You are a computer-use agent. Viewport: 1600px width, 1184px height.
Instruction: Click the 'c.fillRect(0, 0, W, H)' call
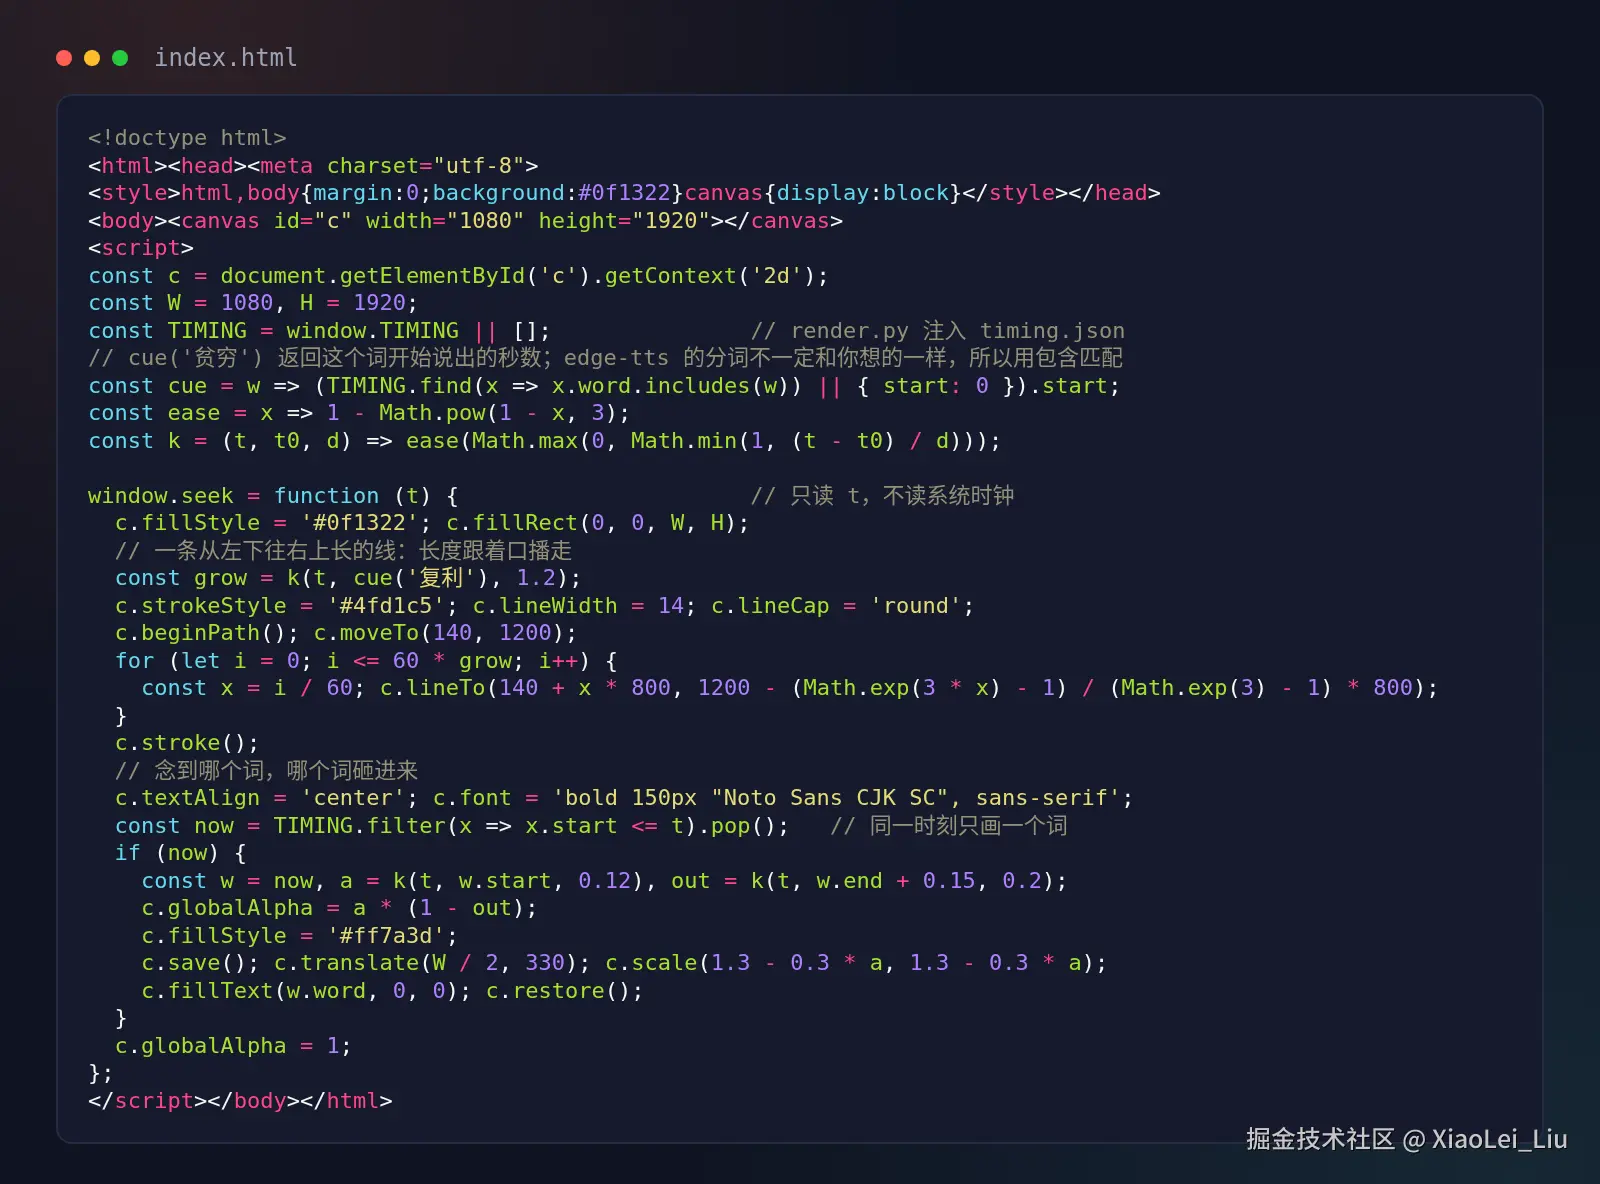[591, 523]
